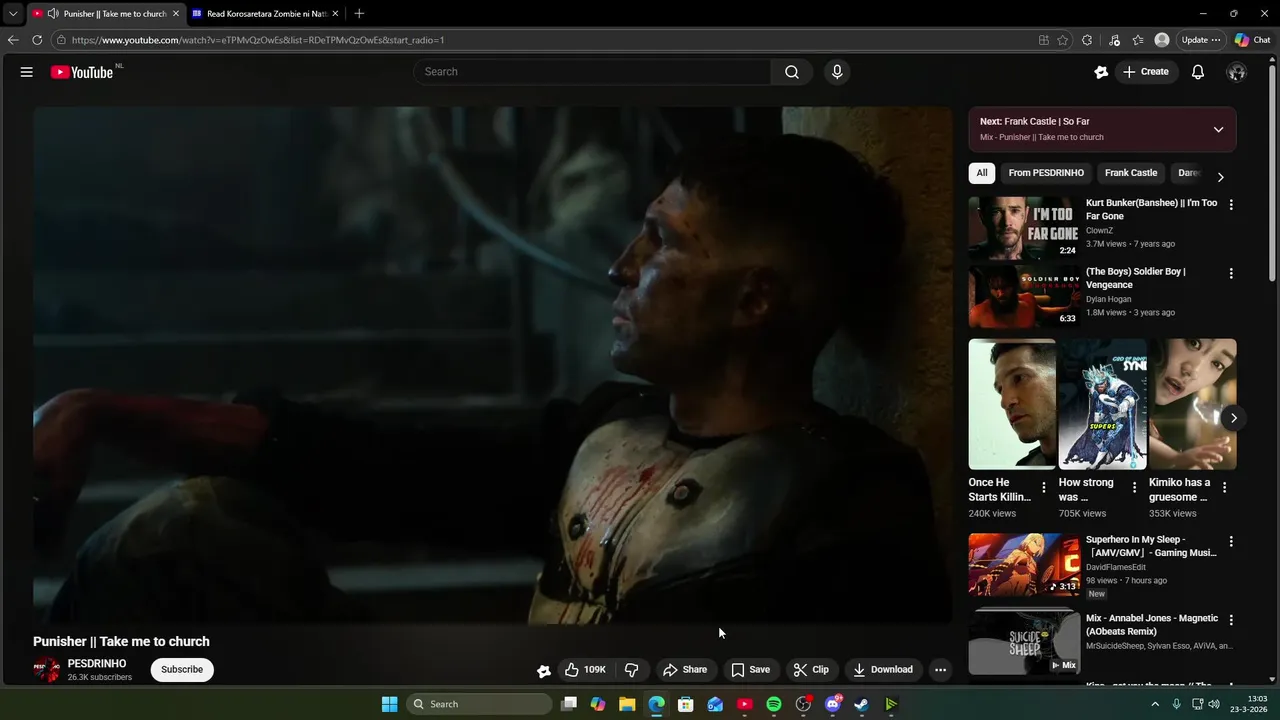Dislike the Punisher video
1280x720 pixels.
(x=632, y=670)
